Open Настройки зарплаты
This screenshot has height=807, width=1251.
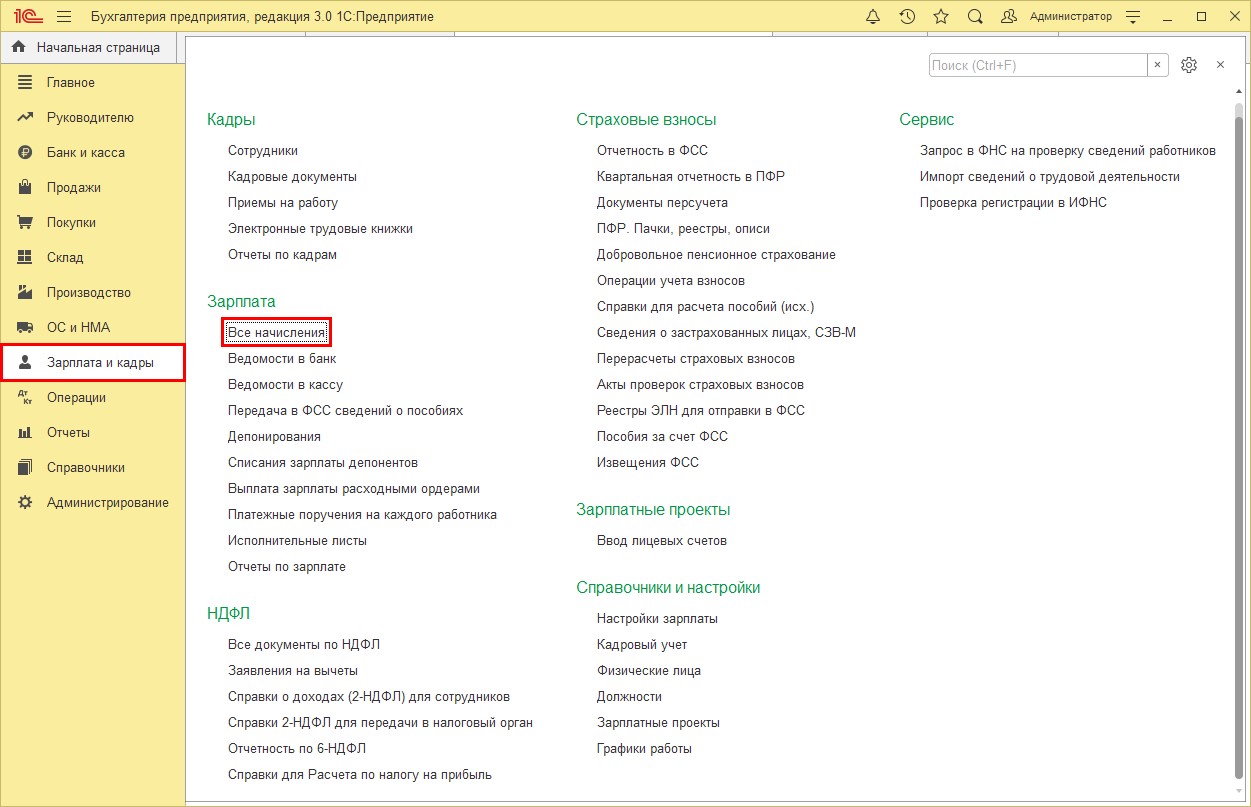click(657, 619)
